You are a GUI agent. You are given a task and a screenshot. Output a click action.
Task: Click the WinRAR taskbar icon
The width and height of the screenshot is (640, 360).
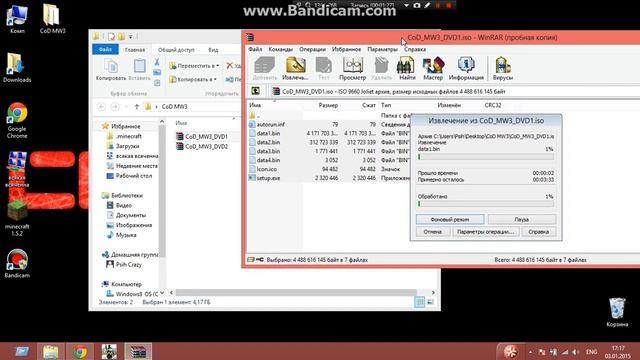pyautogui.click(x=138, y=351)
